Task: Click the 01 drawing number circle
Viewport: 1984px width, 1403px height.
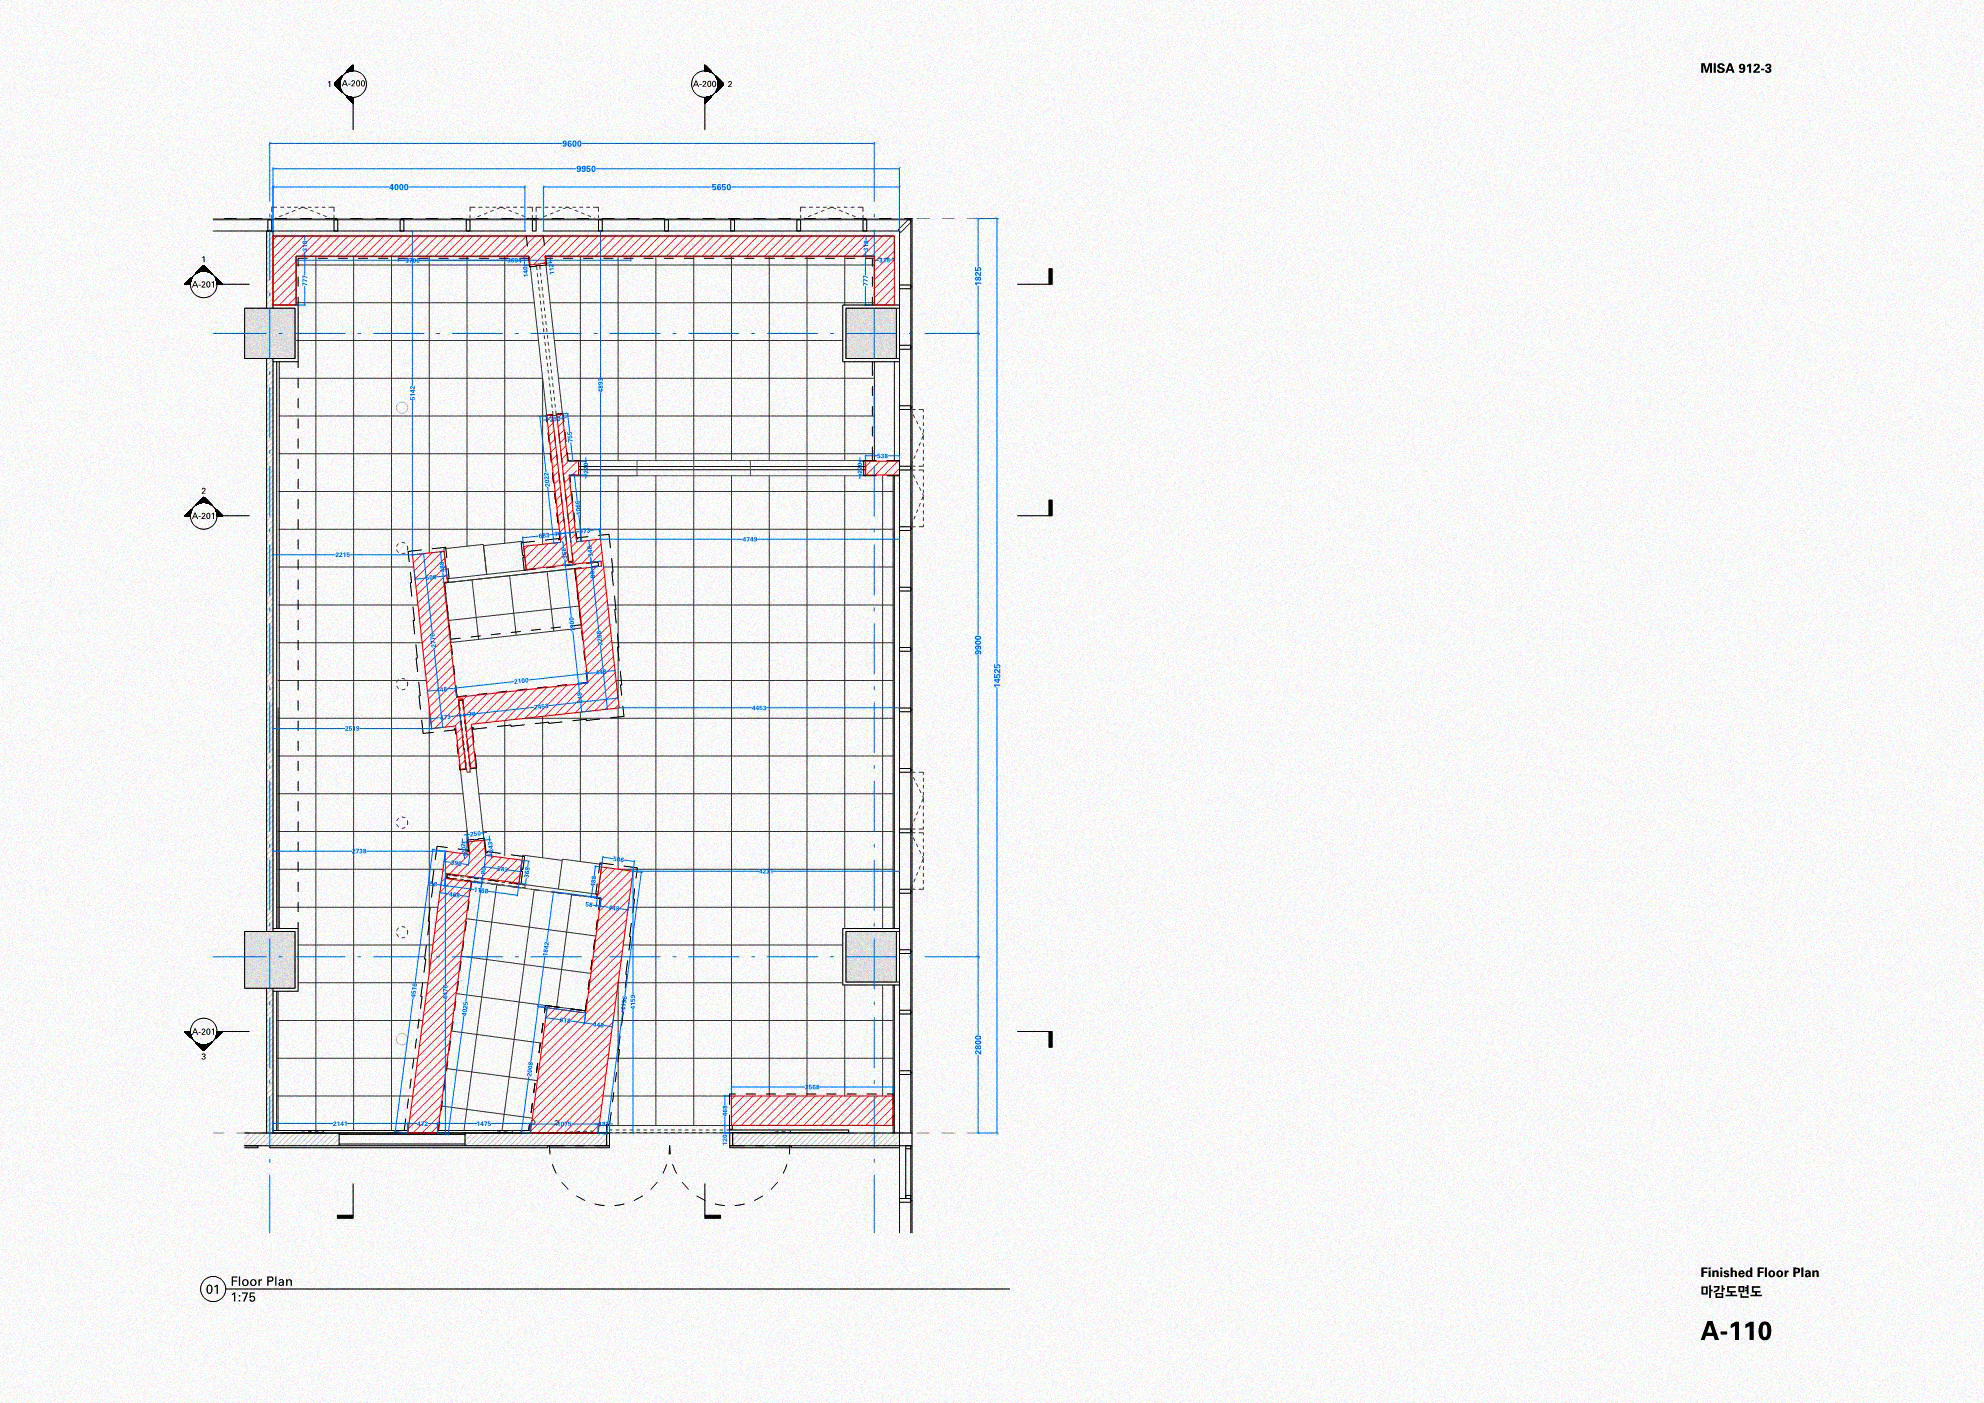Action: pyautogui.click(x=212, y=1289)
